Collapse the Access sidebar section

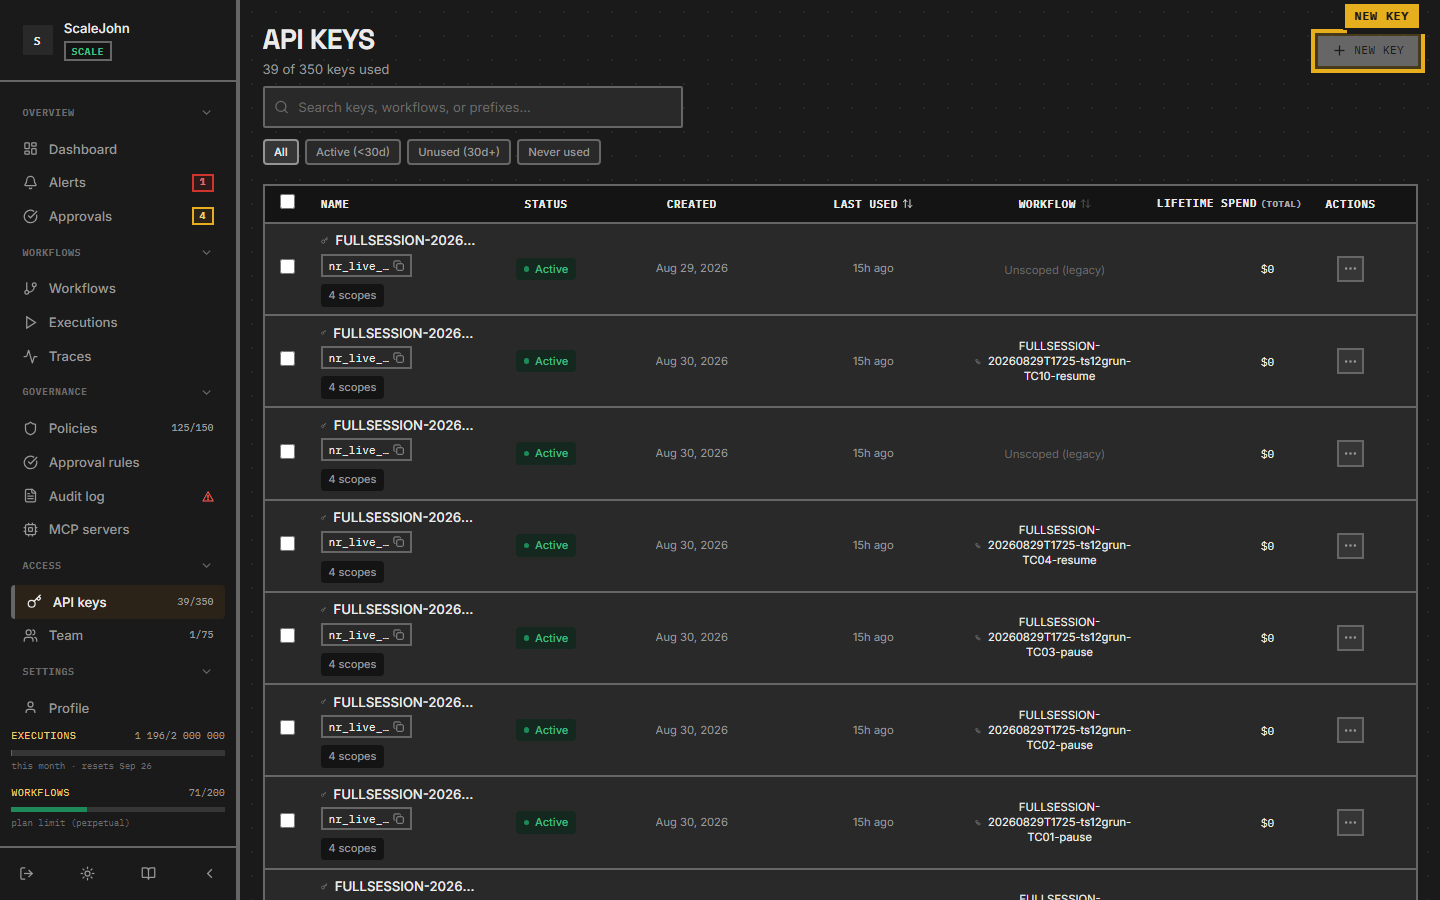[x=207, y=566]
